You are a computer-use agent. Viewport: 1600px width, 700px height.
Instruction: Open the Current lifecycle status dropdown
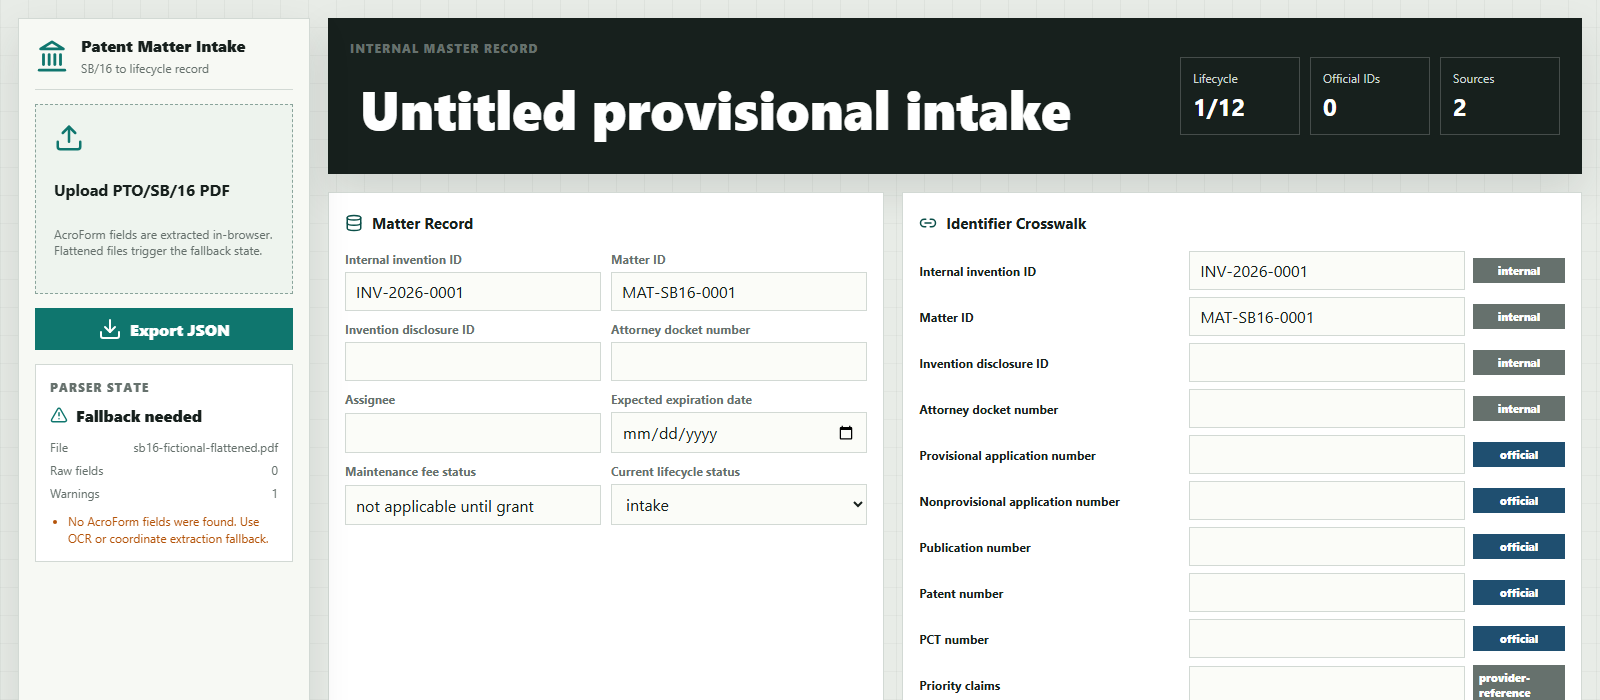(x=739, y=505)
